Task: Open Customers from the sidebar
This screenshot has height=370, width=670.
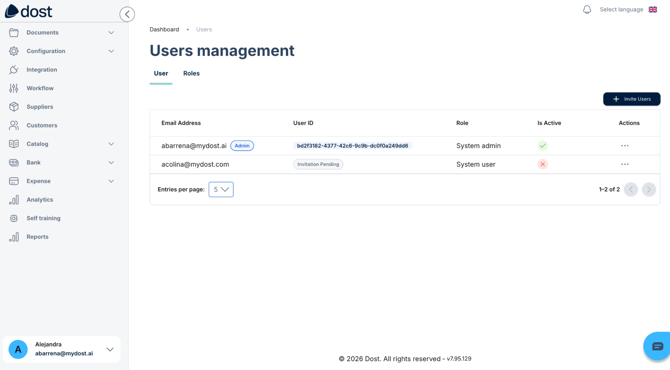Action: (x=42, y=125)
